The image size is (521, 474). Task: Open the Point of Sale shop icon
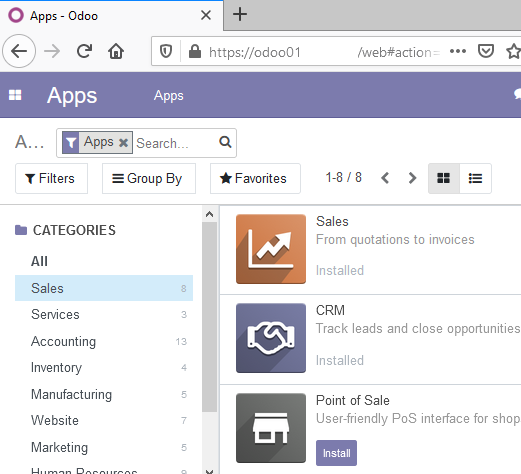point(271,428)
